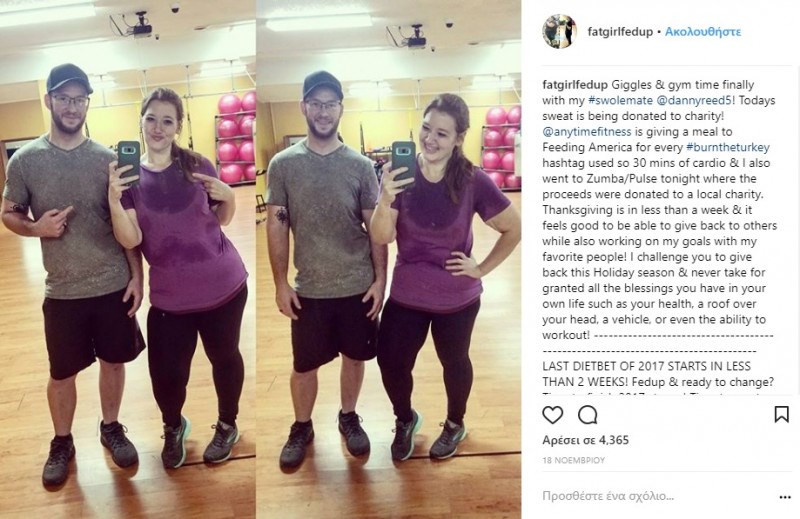
Task: Click the phone held in the left photo
Action: 129,160
